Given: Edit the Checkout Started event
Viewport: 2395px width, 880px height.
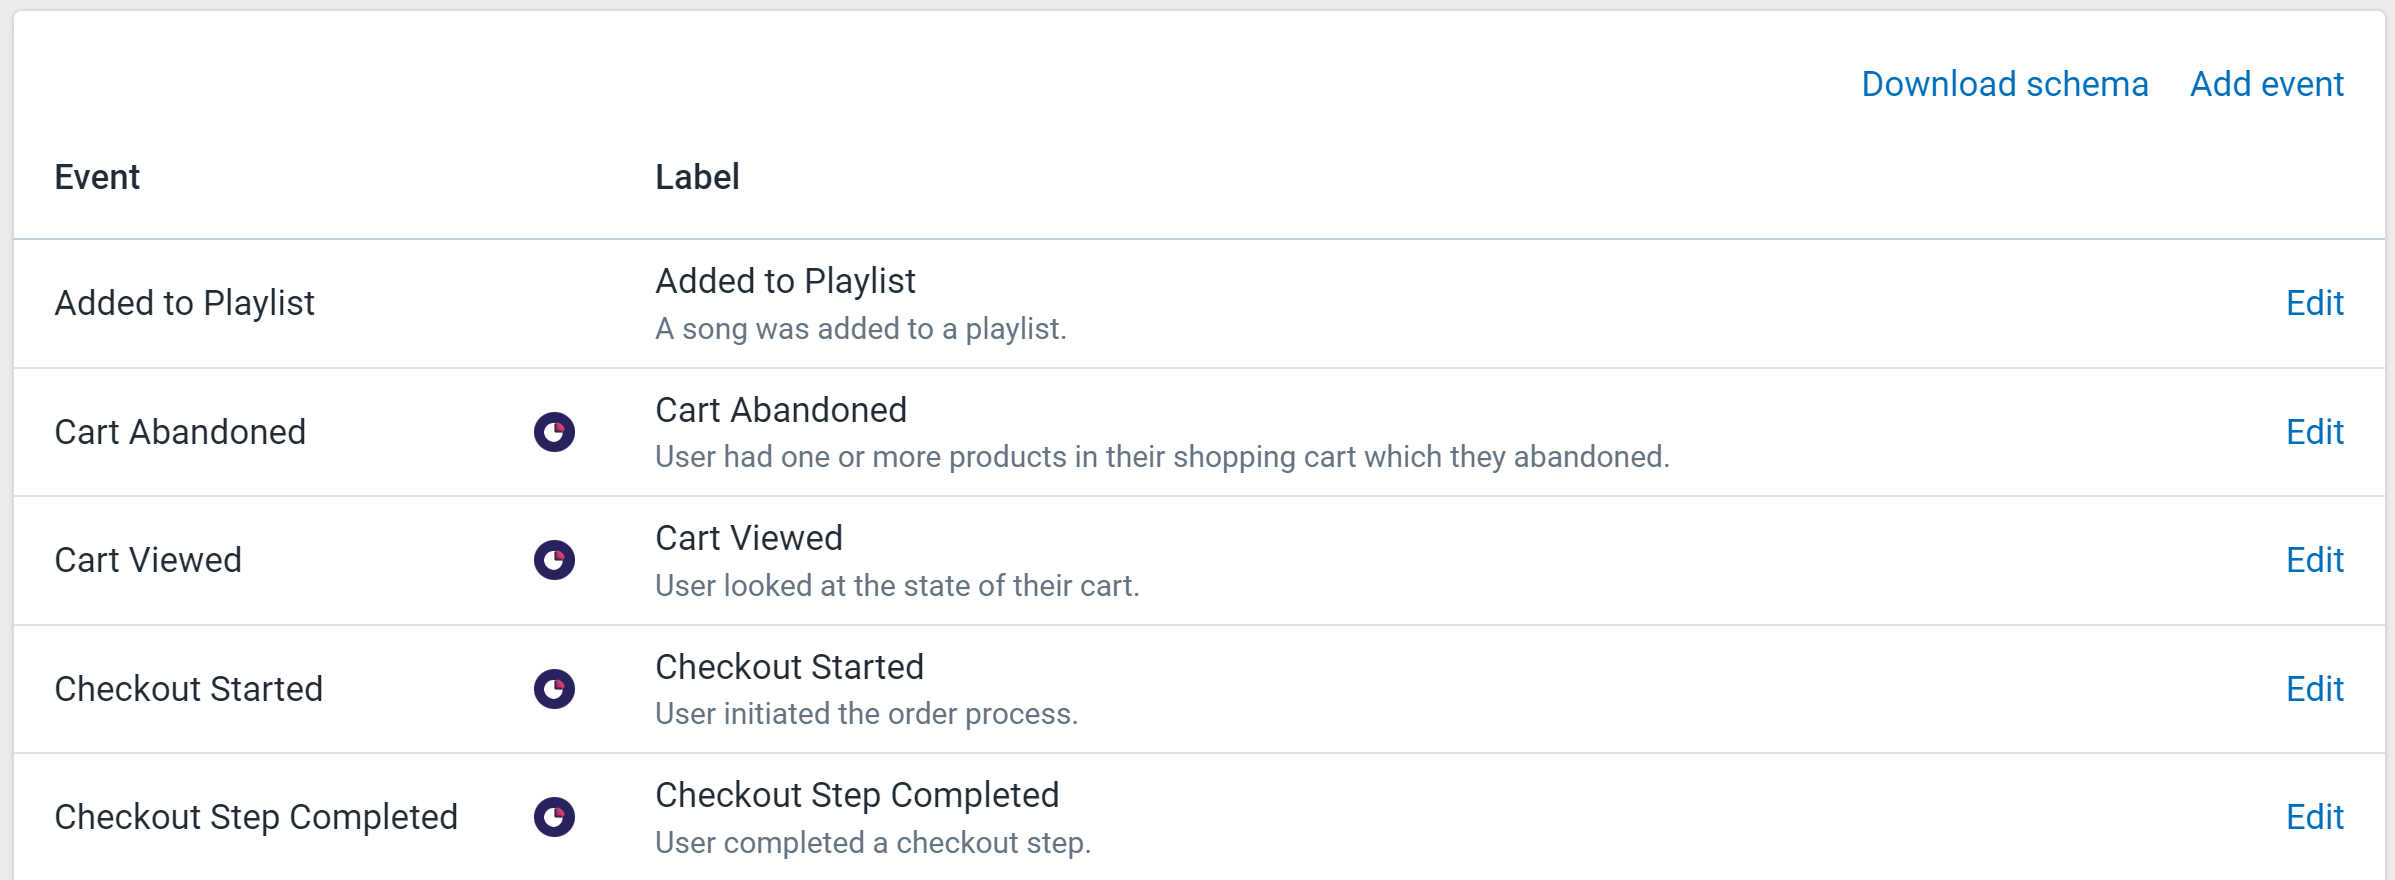Looking at the screenshot, I should [x=2315, y=689].
